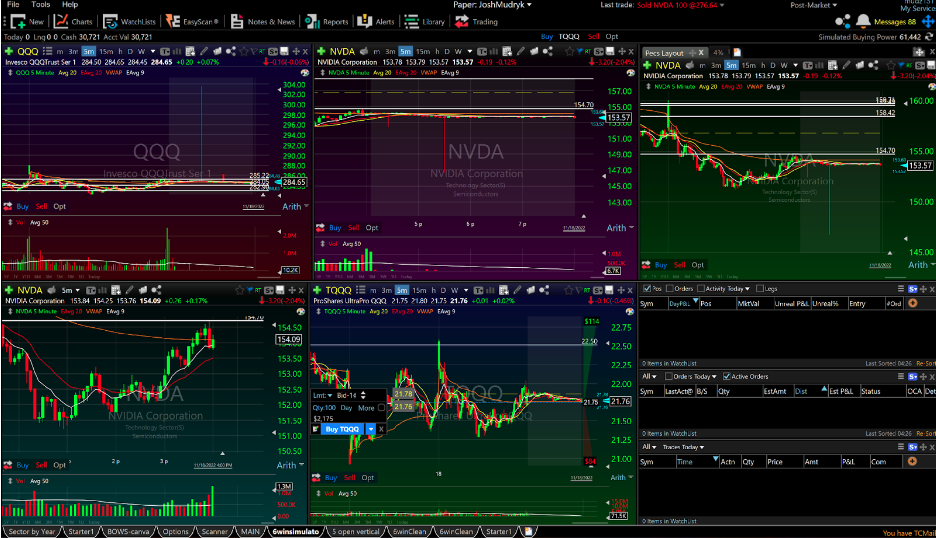Open the Reports toolbar item
The image size is (936, 538).
click(x=327, y=21)
